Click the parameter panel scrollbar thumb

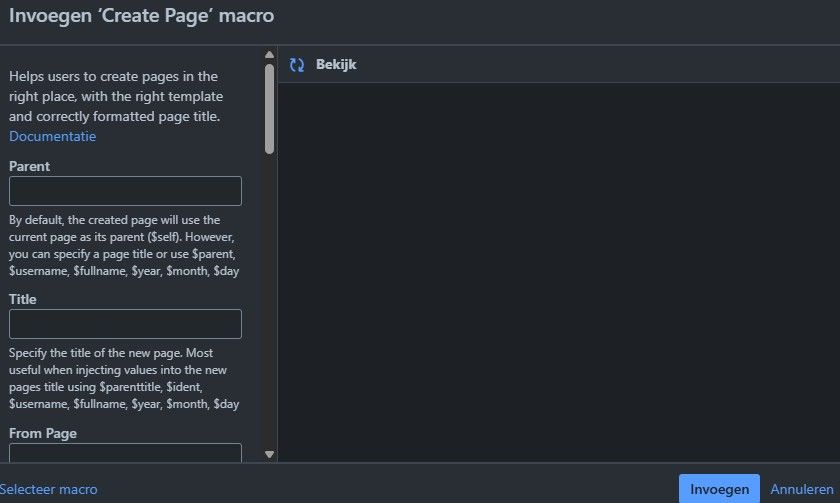269,109
